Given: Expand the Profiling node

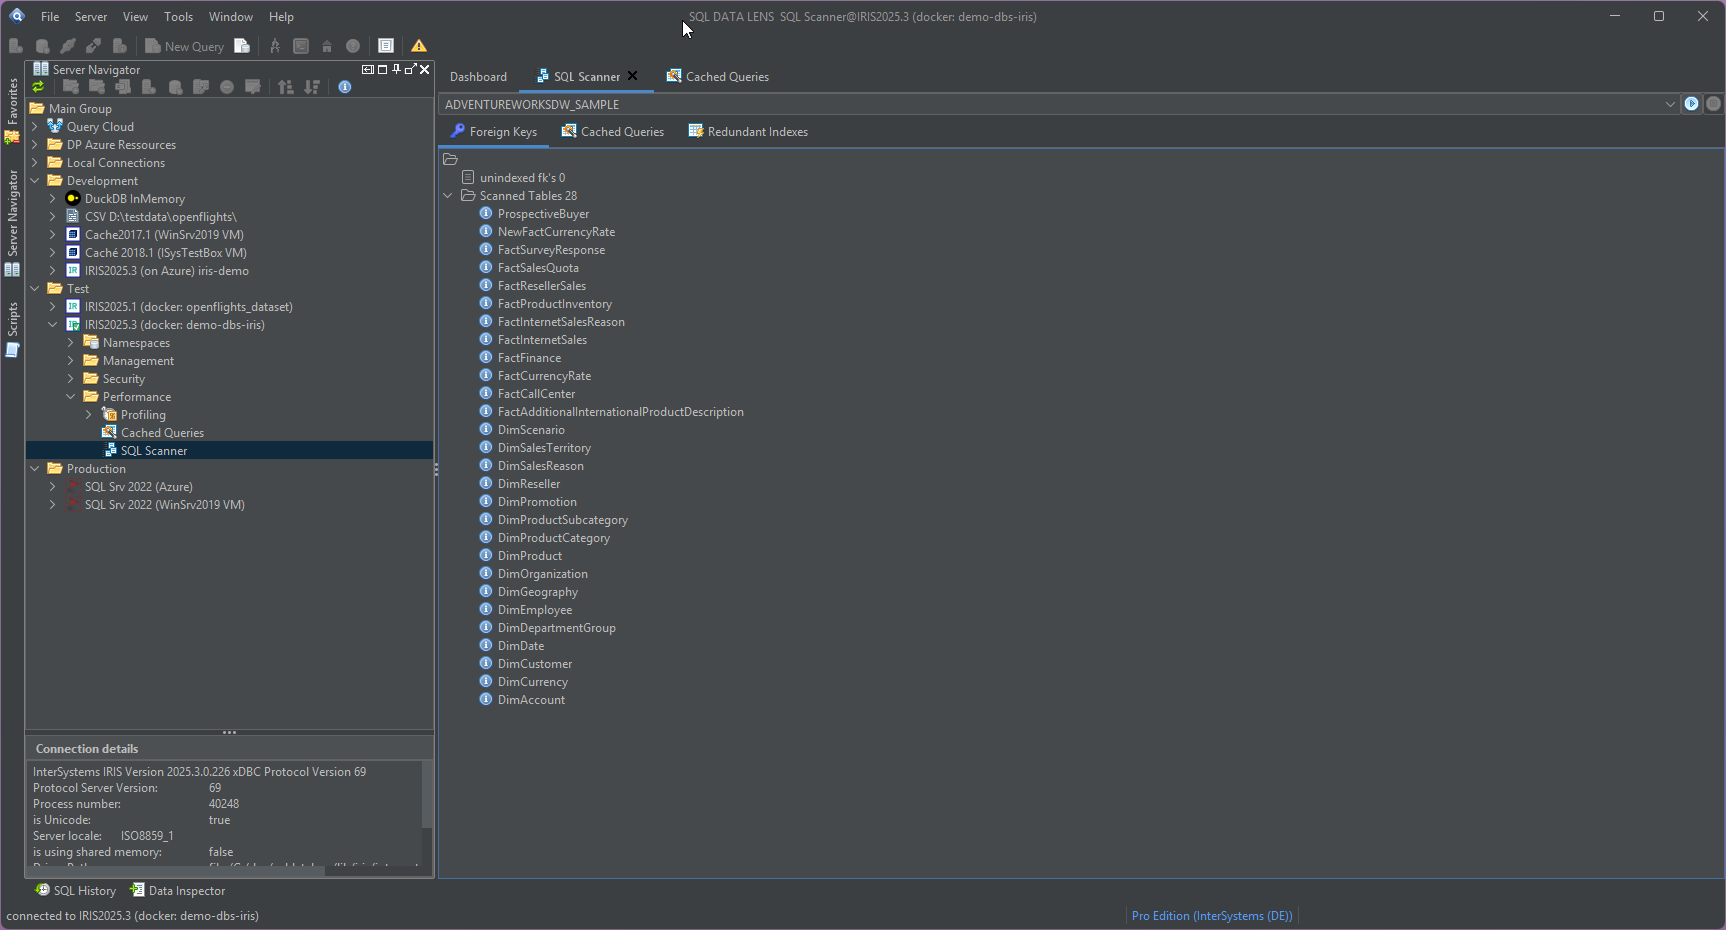Looking at the screenshot, I should [89, 415].
